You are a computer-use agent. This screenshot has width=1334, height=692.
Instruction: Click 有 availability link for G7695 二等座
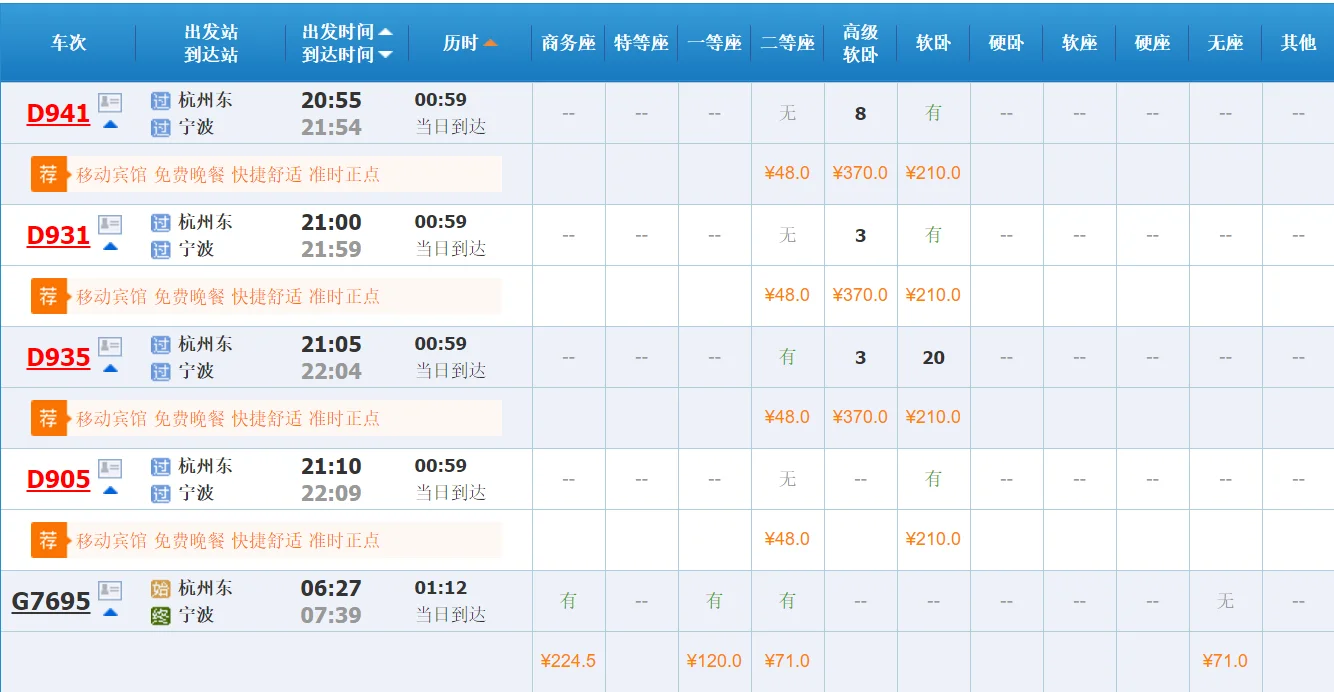pyautogui.click(x=787, y=600)
